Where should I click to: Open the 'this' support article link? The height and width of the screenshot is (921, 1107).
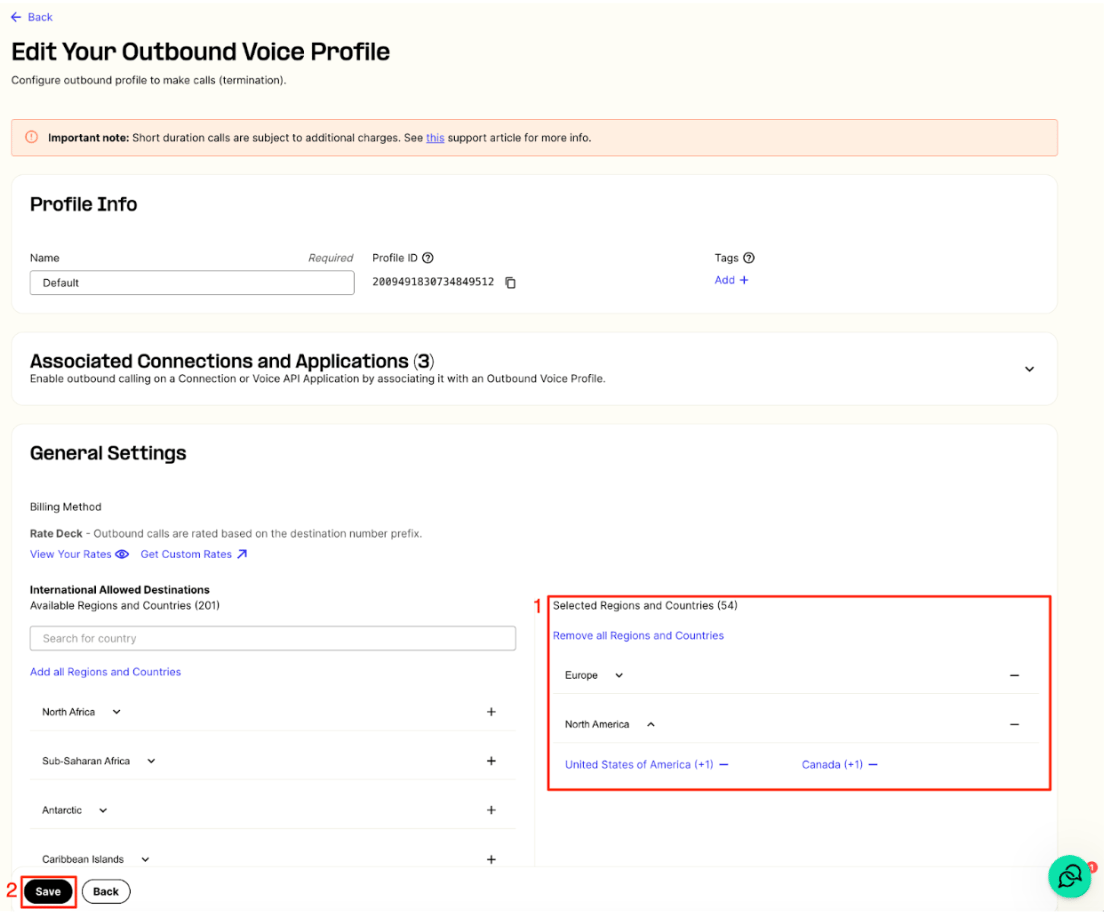(x=435, y=138)
